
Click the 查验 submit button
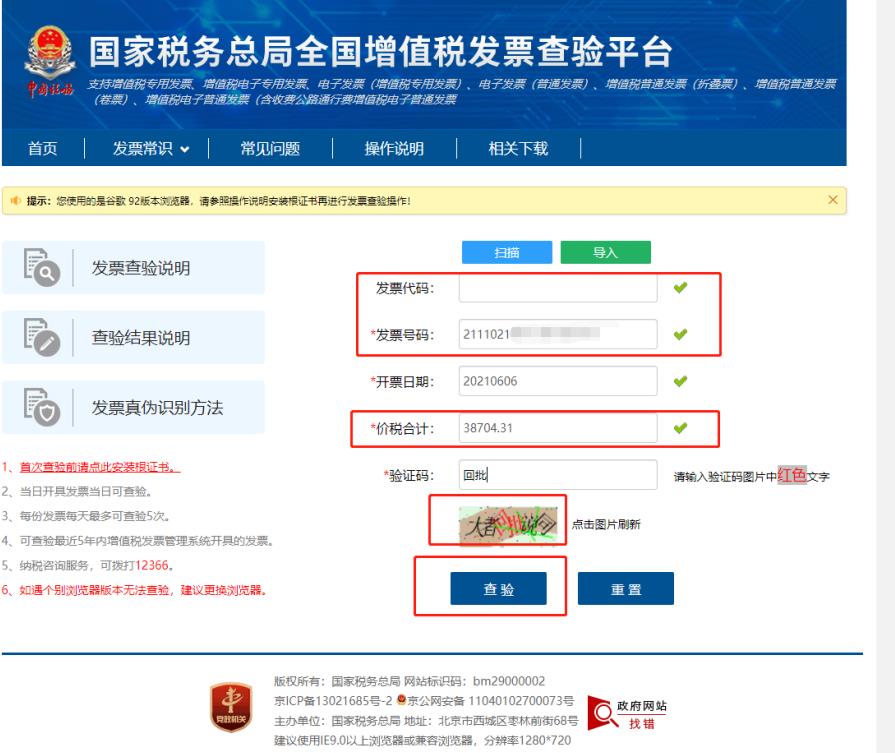(498, 589)
